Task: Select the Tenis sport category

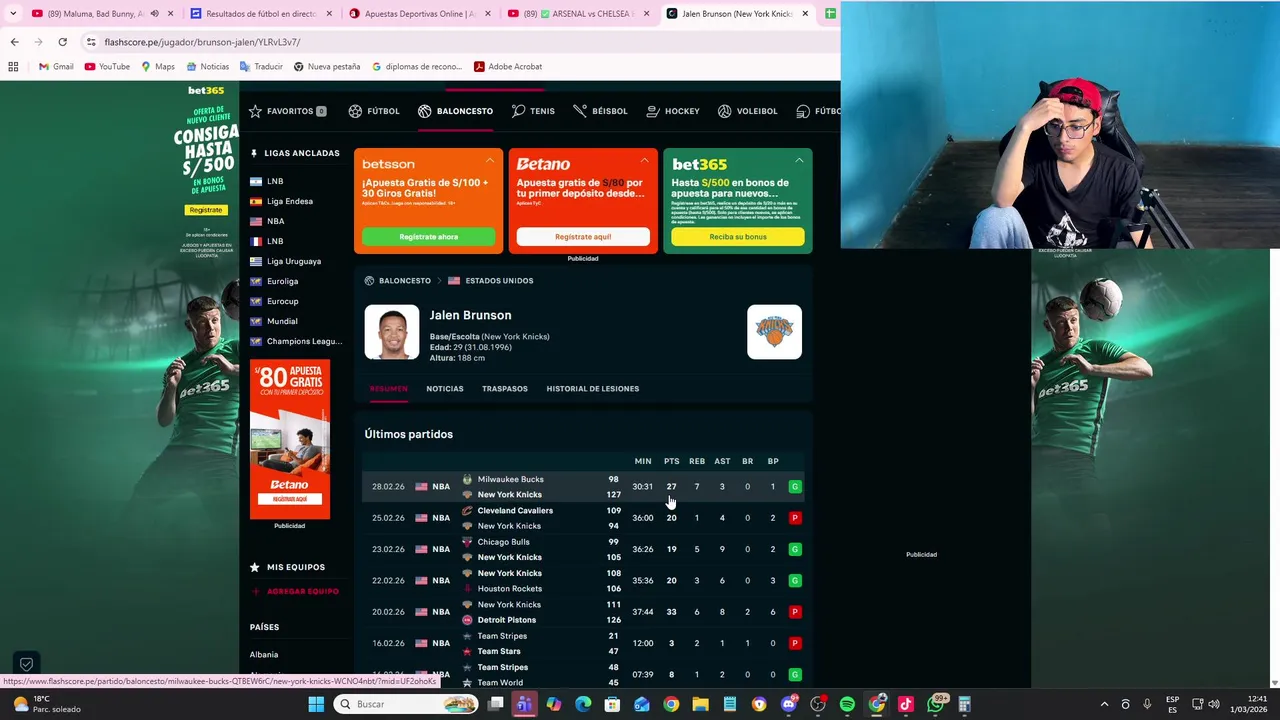Action: [533, 111]
